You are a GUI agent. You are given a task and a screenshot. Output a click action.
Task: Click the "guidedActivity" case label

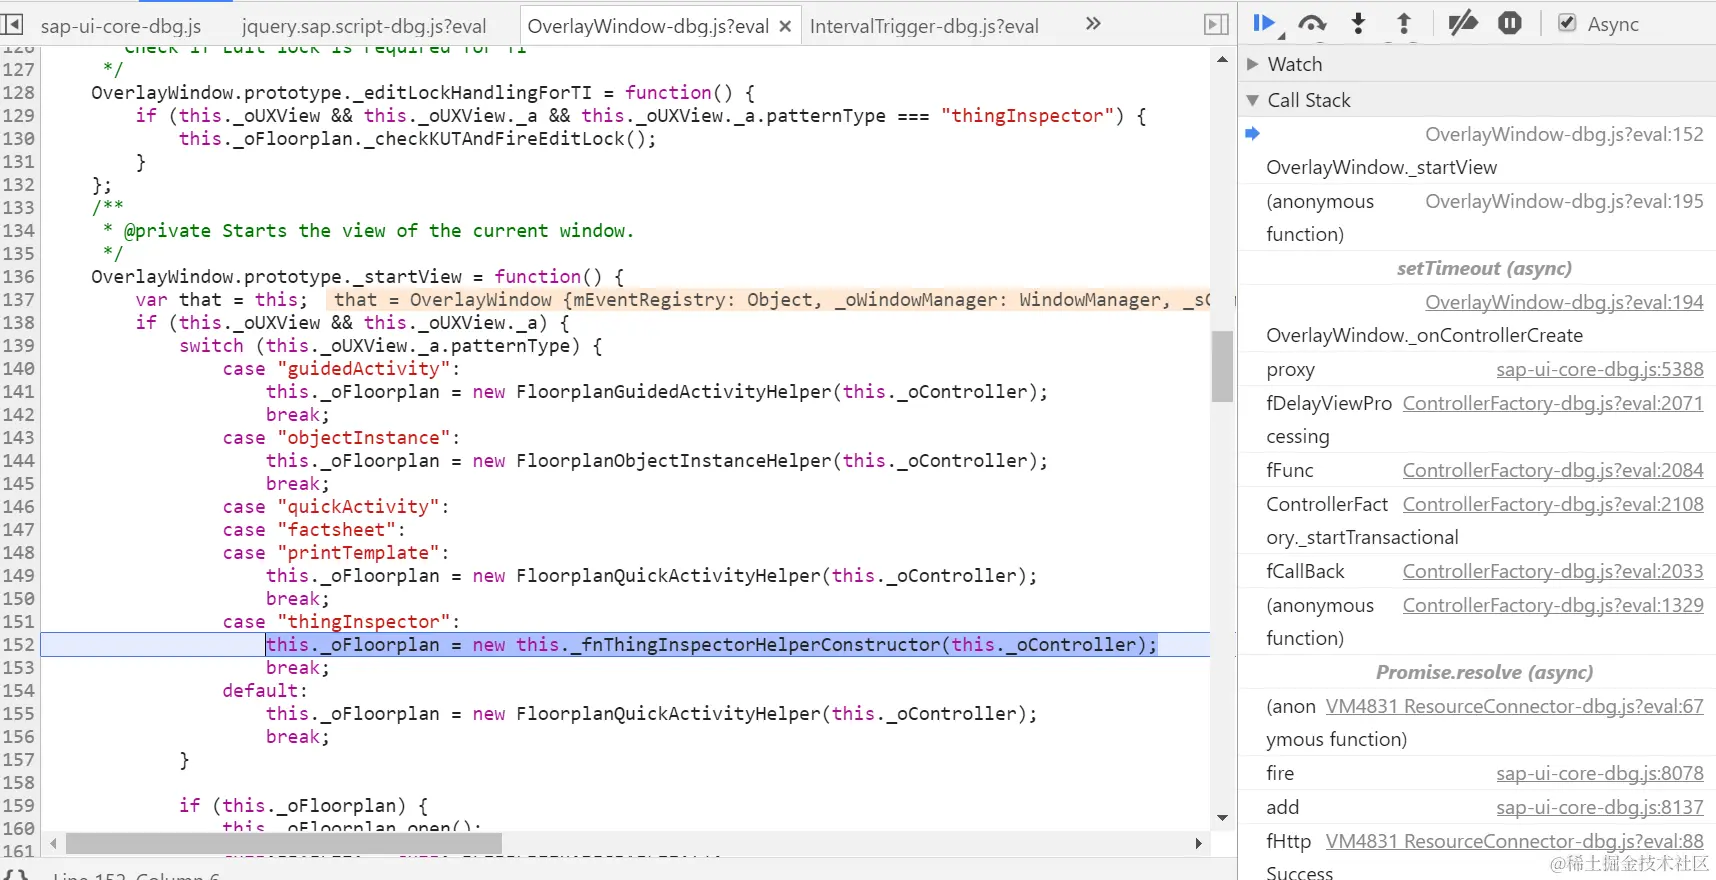pyautogui.click(x=364, y=368)
